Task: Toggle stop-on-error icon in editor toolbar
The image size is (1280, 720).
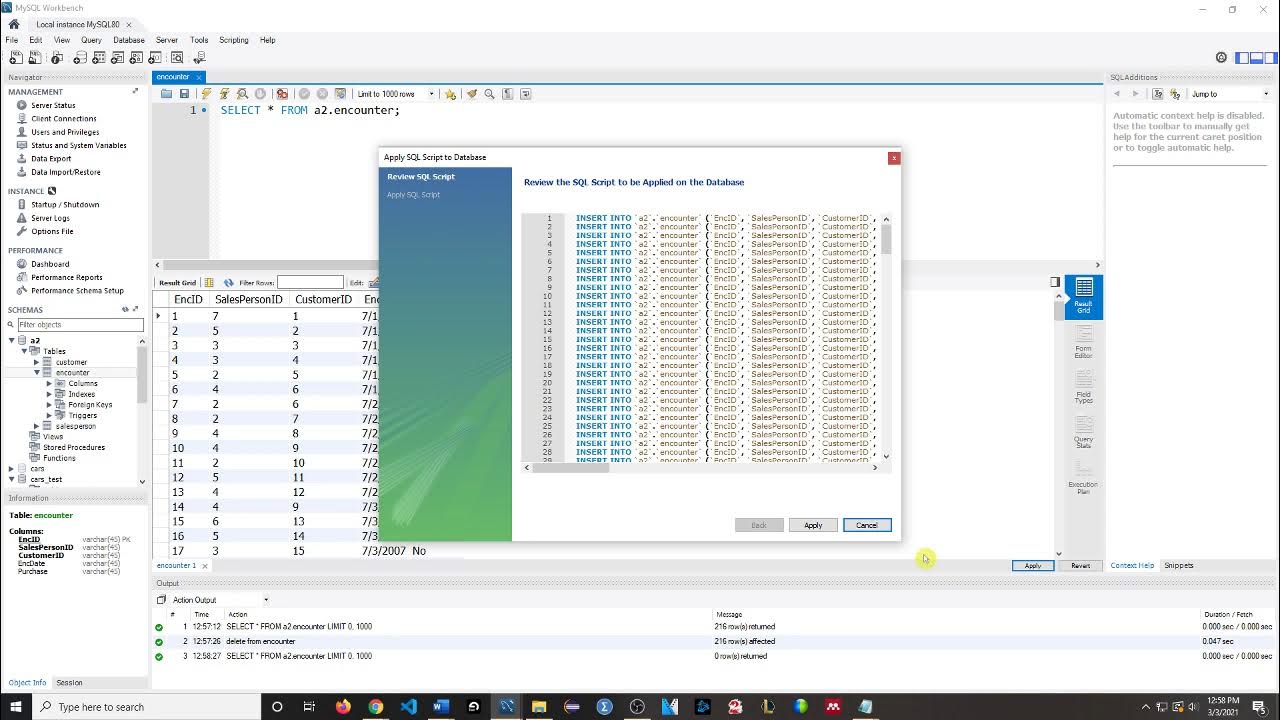Action: [x=282, y=94]
